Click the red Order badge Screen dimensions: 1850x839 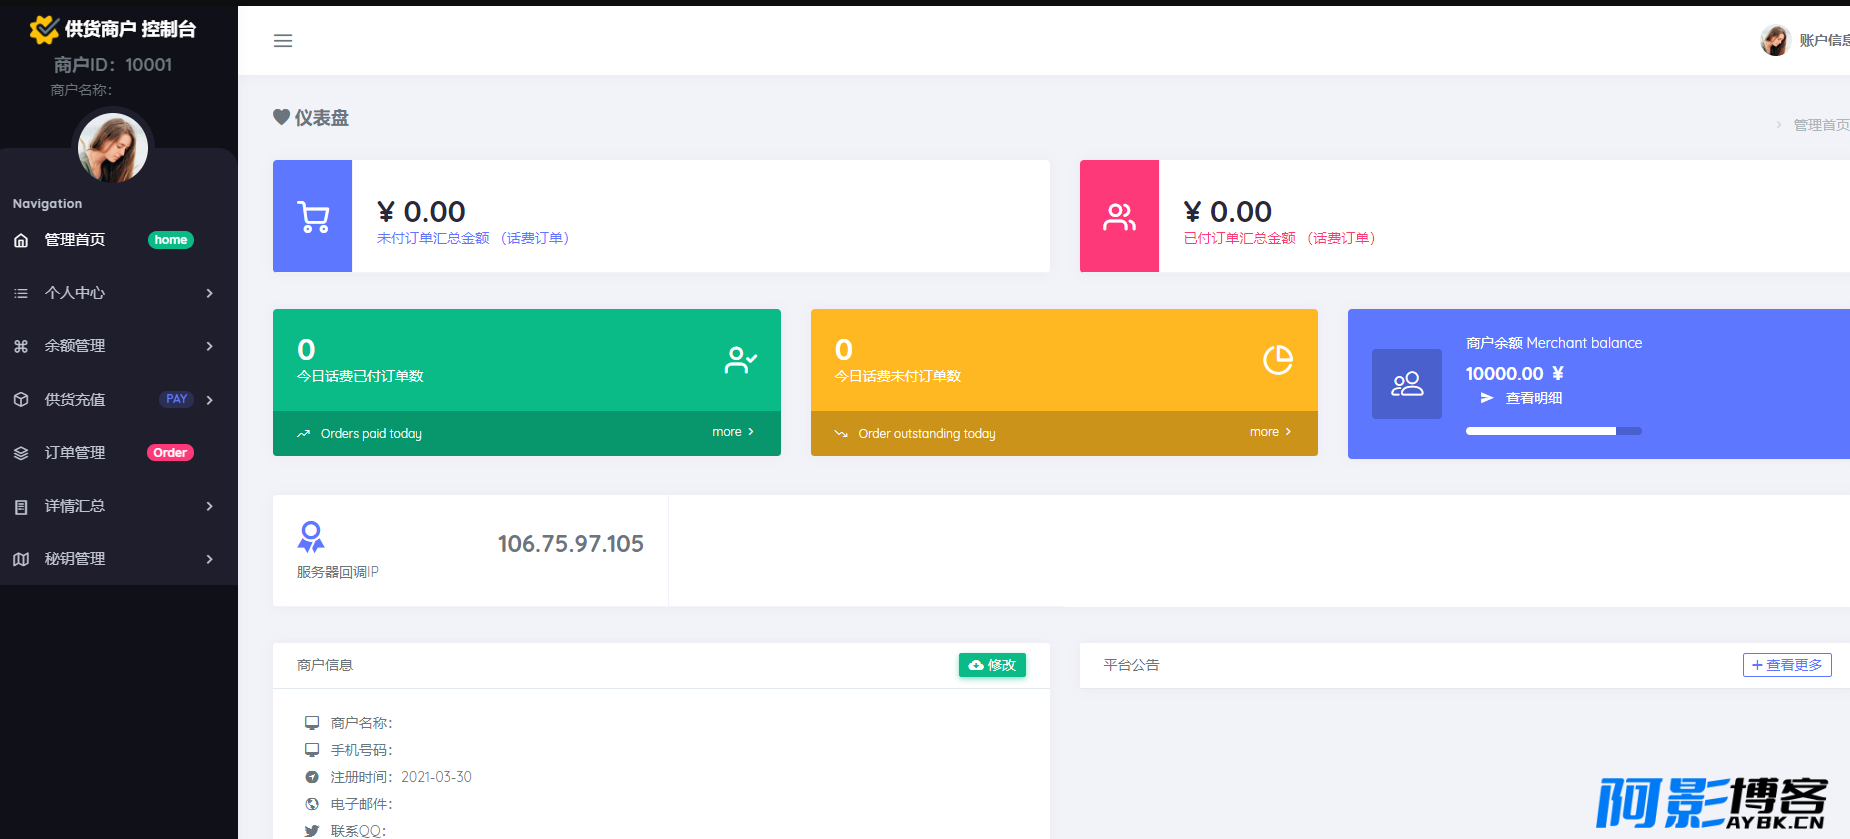coord(170,453)
